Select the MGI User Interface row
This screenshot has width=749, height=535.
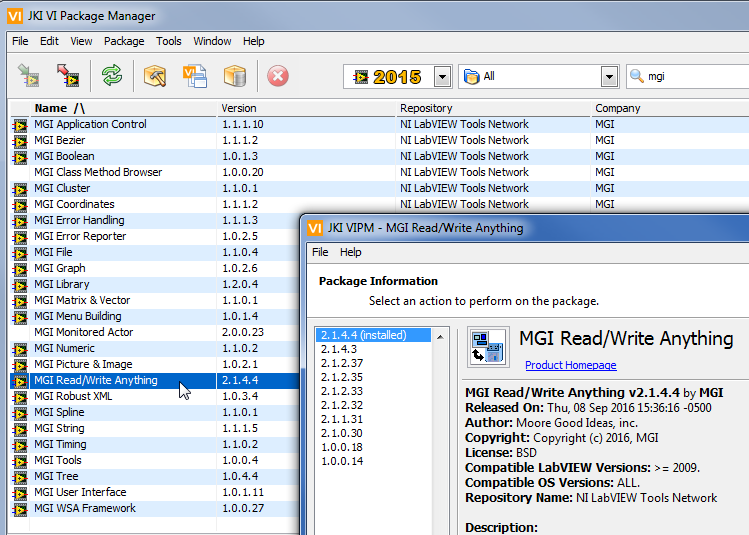coord(155,492)
